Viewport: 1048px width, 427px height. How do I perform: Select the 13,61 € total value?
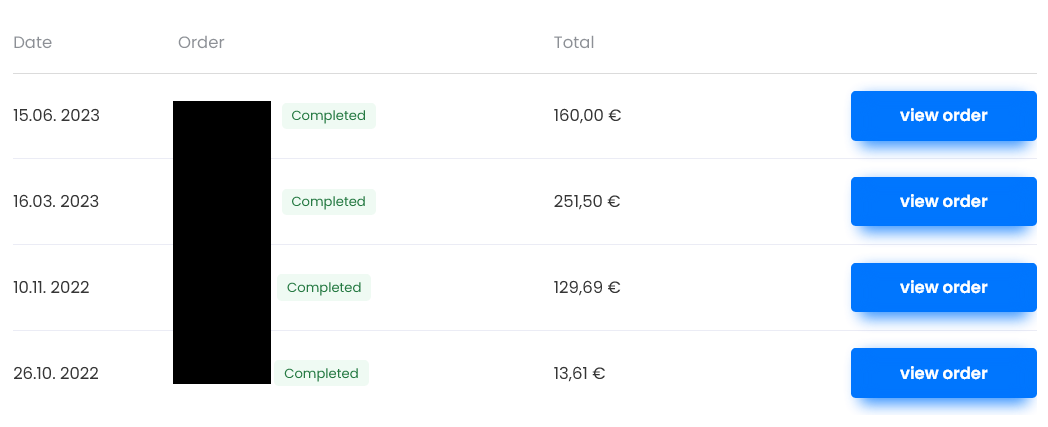coord(579,373)
